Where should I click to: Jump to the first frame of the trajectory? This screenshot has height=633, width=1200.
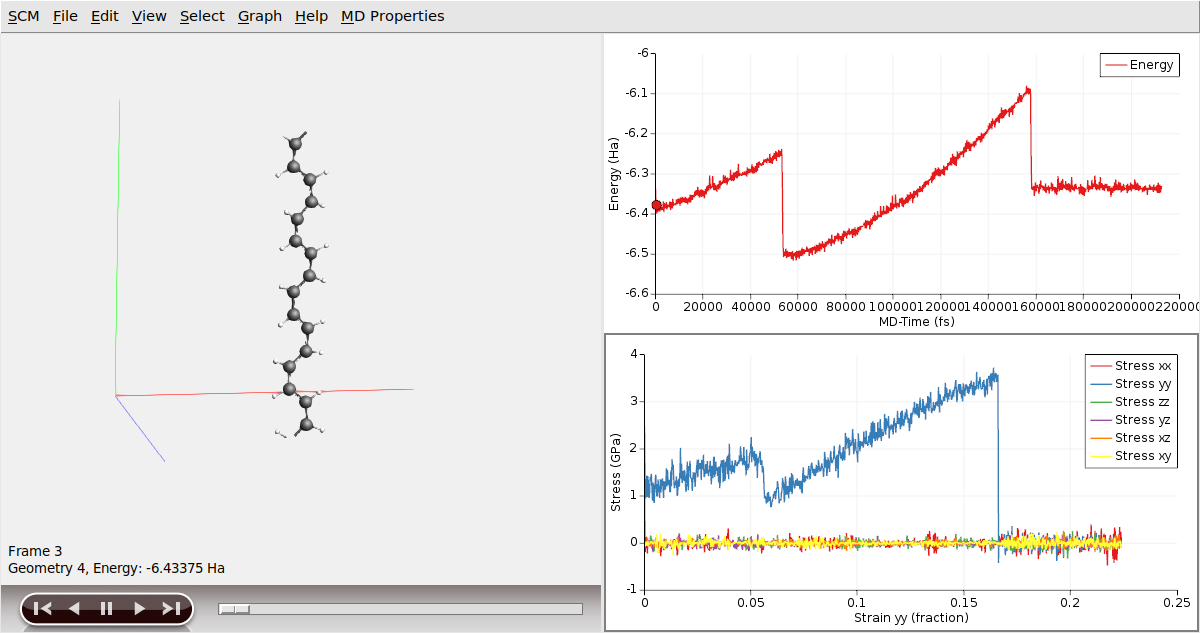[x=42, y=608]
